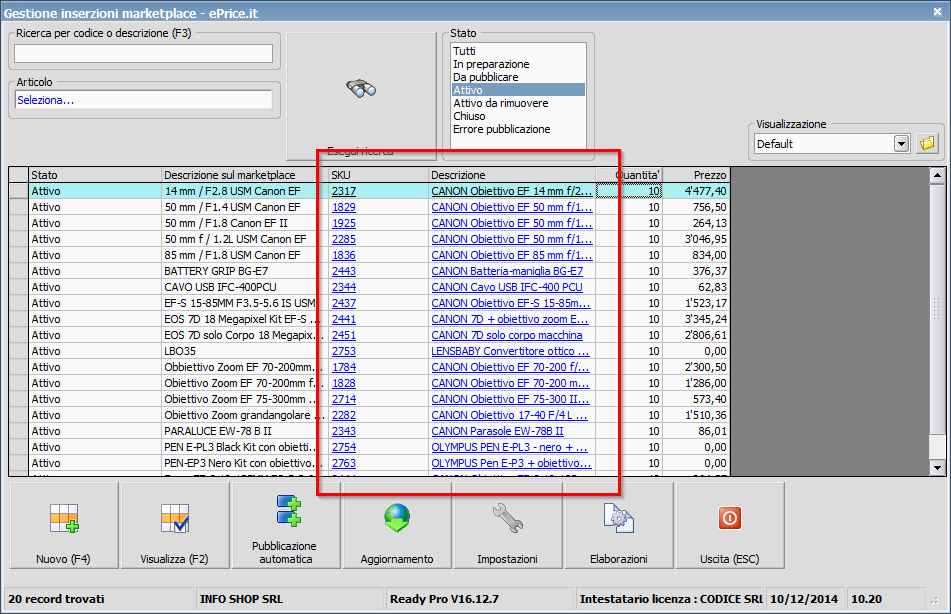Choose the Chiuso status filter
Screen dimensions: 951x614
coord(469,116)
